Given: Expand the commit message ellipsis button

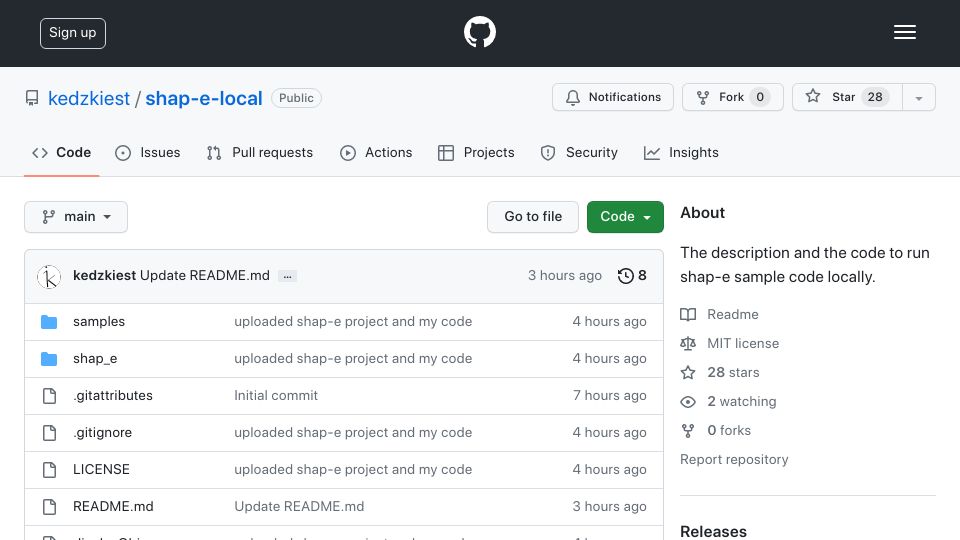Looking at the screenshot, I should tap(287, 276).
